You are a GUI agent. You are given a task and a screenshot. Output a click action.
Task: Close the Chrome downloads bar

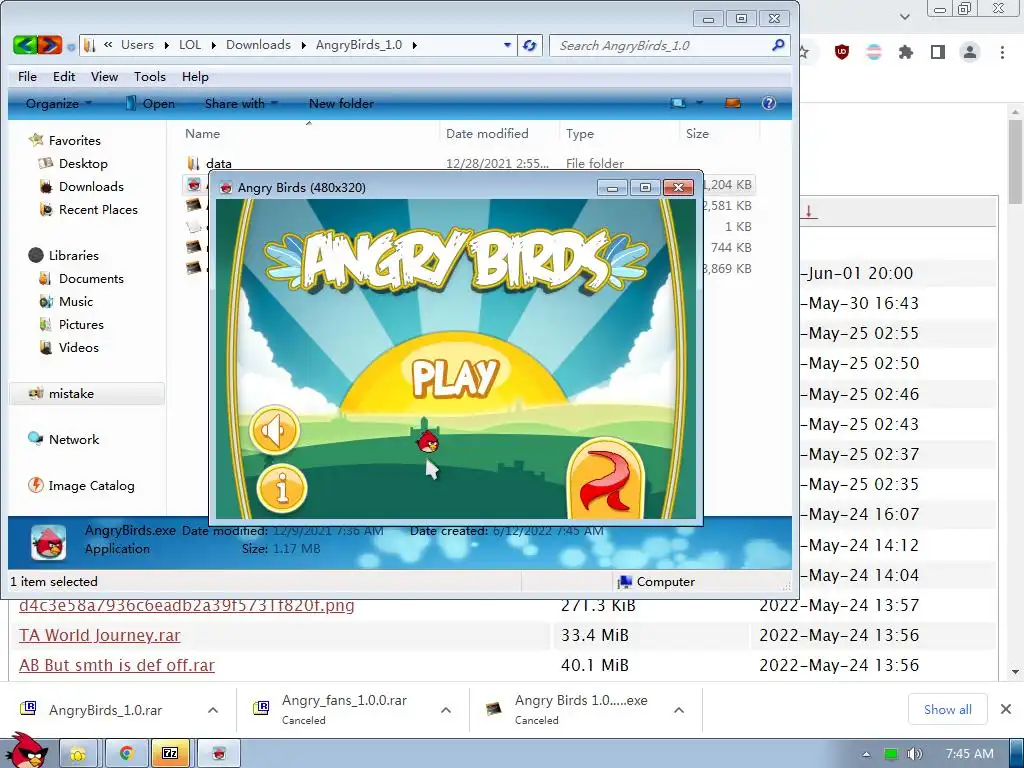(x=1006, y=709)
